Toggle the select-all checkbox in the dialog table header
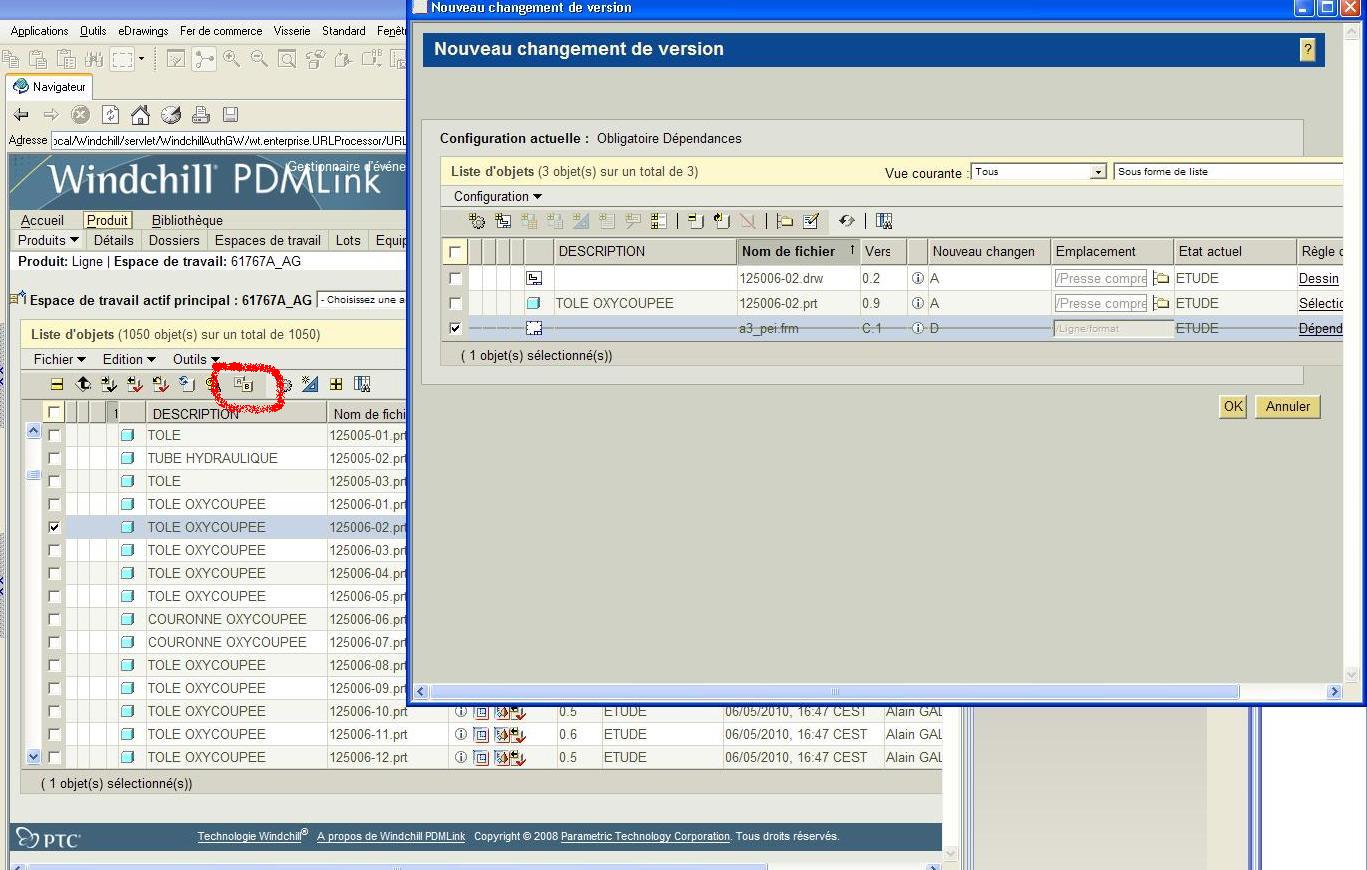1367x870 pixels. click(456, 252)
